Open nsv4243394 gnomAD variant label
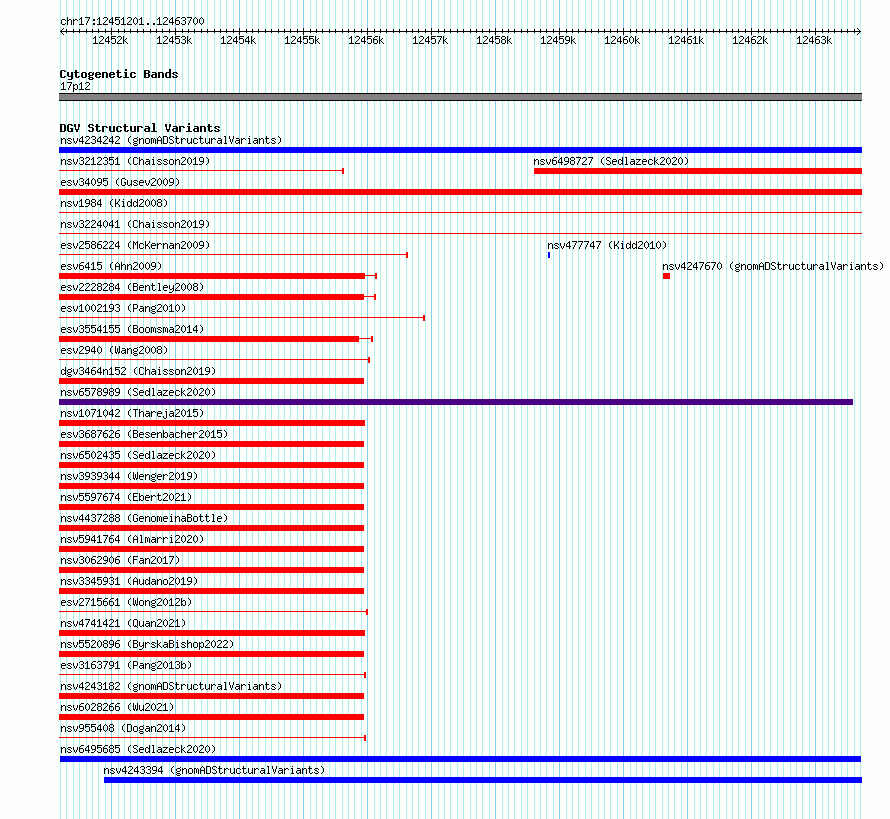Viewport: 890px width, 819px height. point(214,770)
